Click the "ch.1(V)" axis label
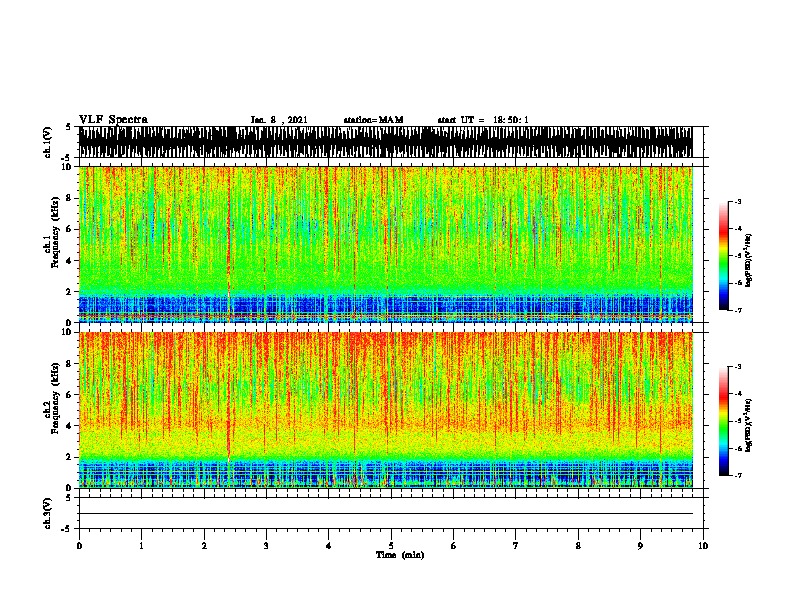Image resolution: width=792 pixels, height=612 pixels. coord(48,142)
